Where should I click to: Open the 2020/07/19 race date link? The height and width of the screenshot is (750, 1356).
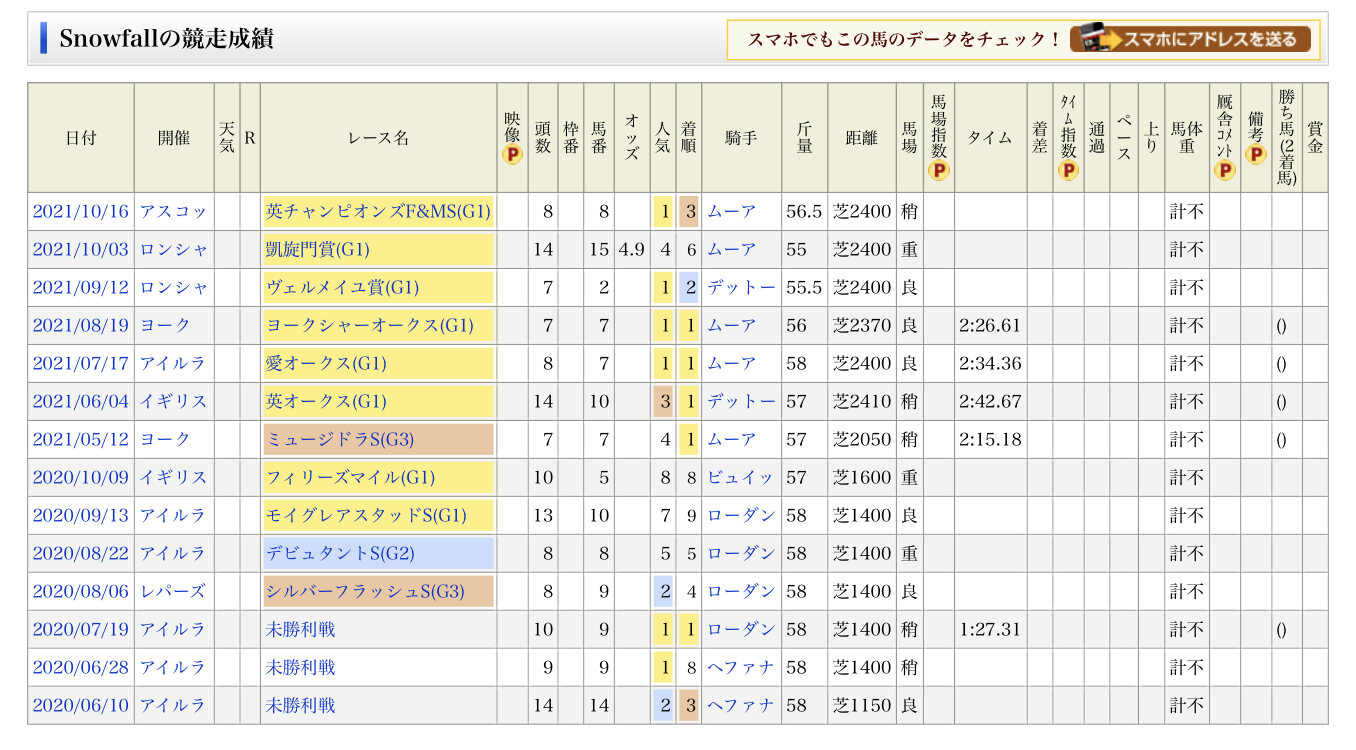81,630
